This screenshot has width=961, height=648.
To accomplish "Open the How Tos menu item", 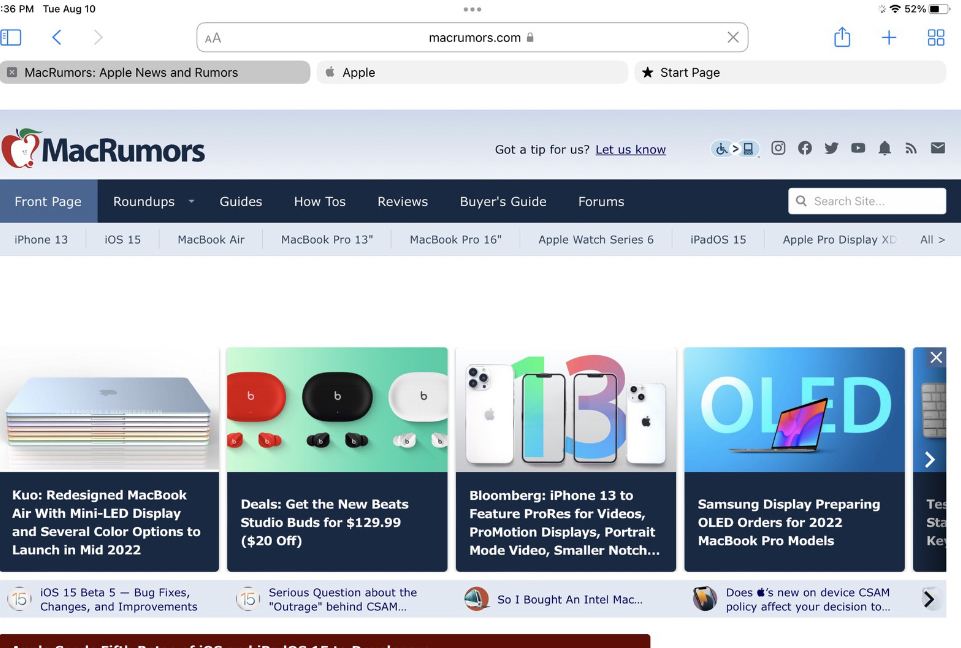I will [x=320, y=201].
